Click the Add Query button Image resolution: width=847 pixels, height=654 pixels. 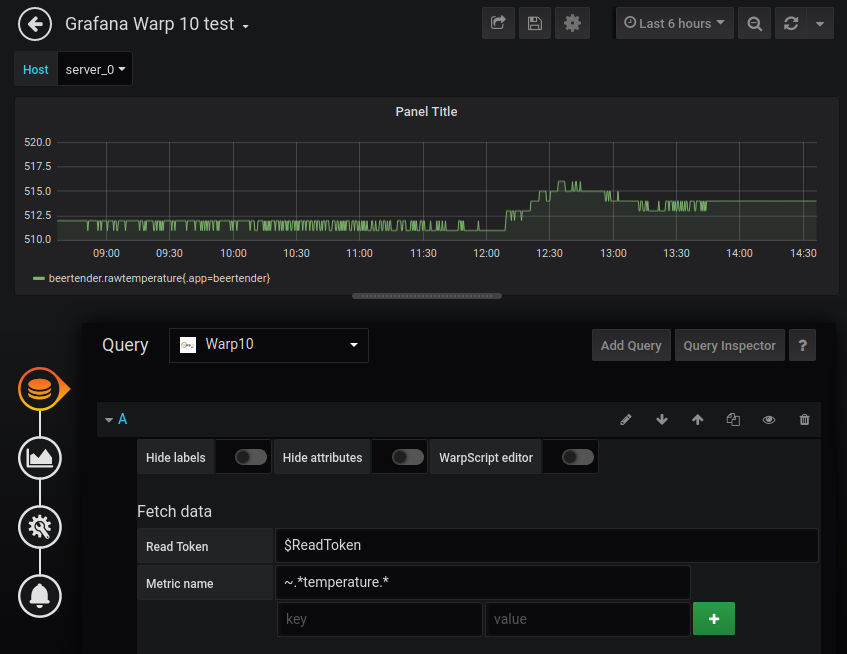(x=631, y=345)
